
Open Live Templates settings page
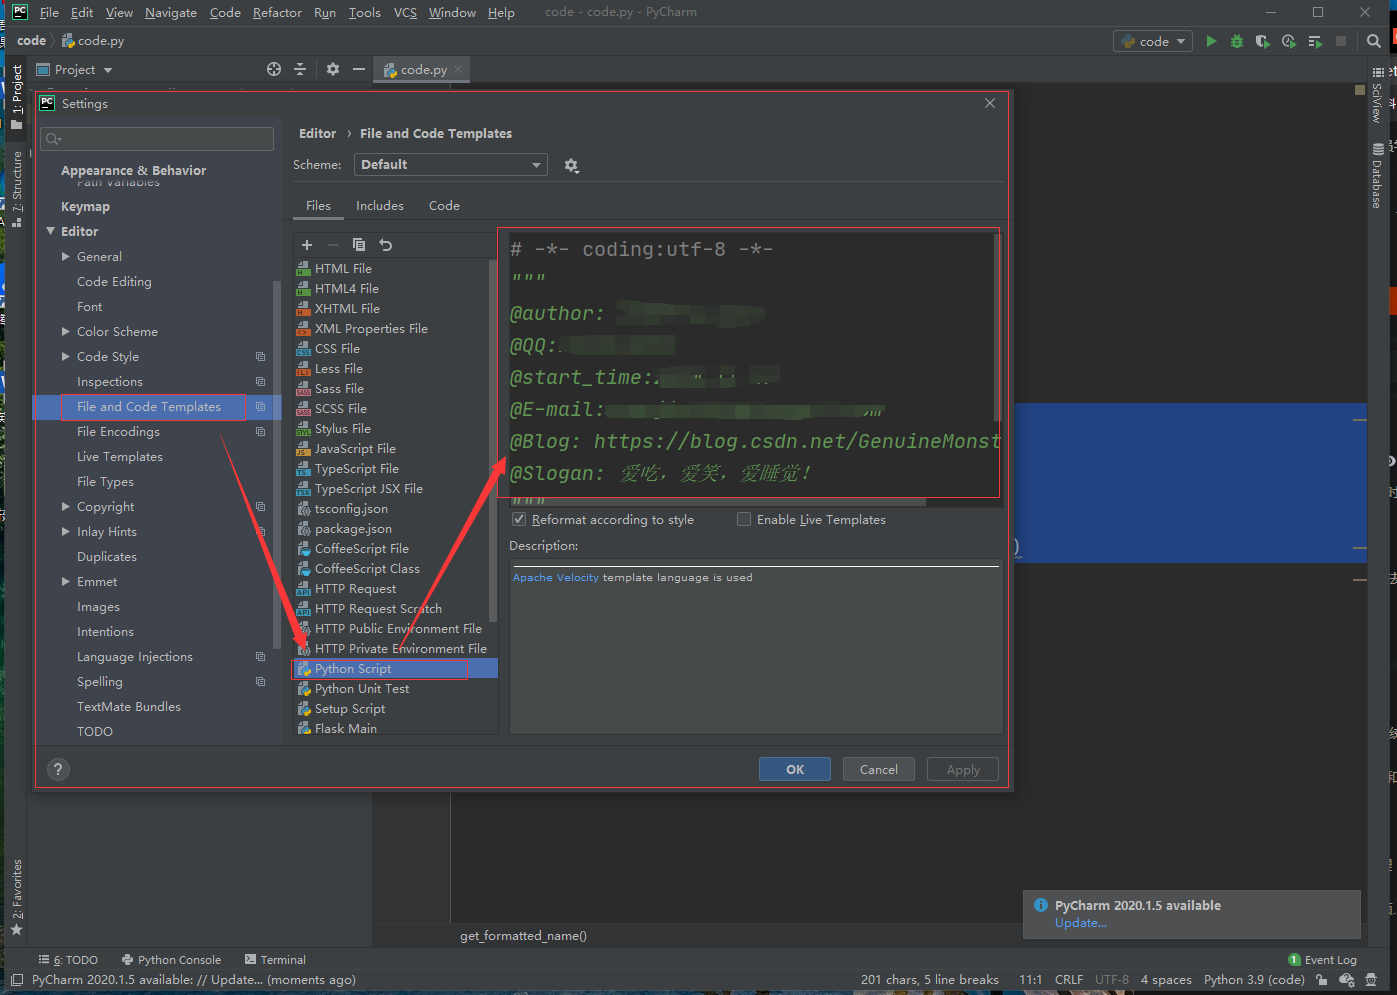click(119, 457)
